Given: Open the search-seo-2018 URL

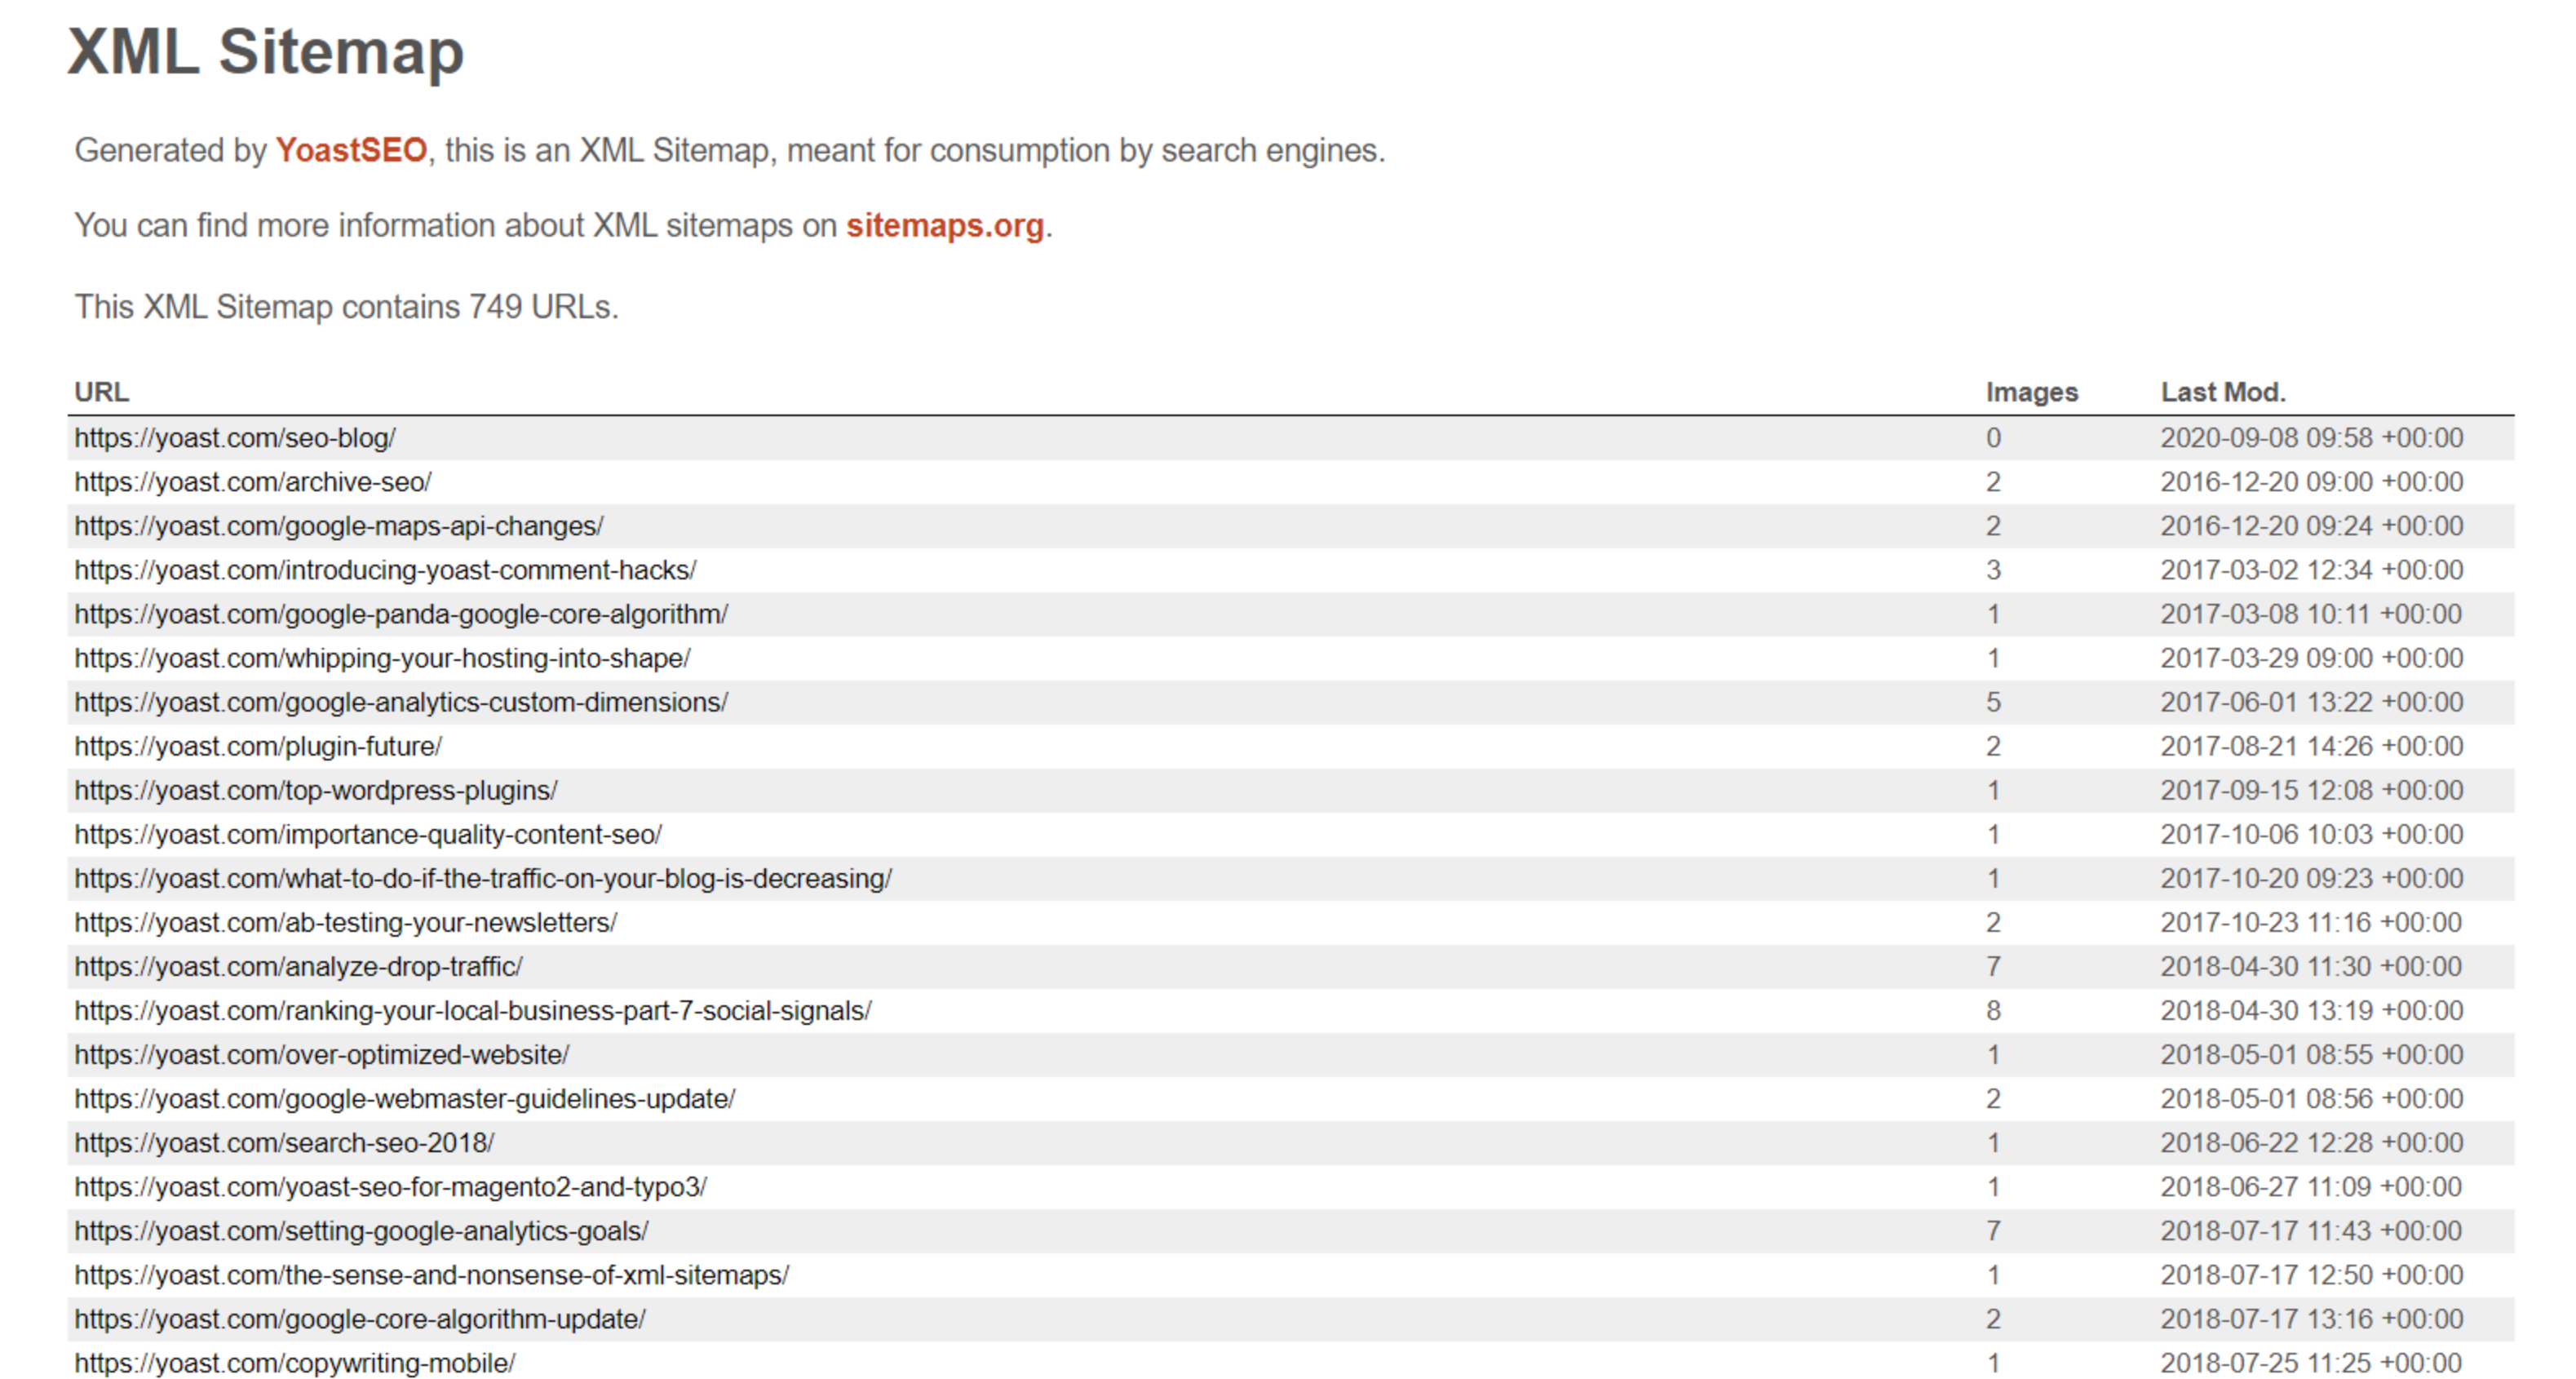Looking at the screenshot, I should [x=284, y=1142].
